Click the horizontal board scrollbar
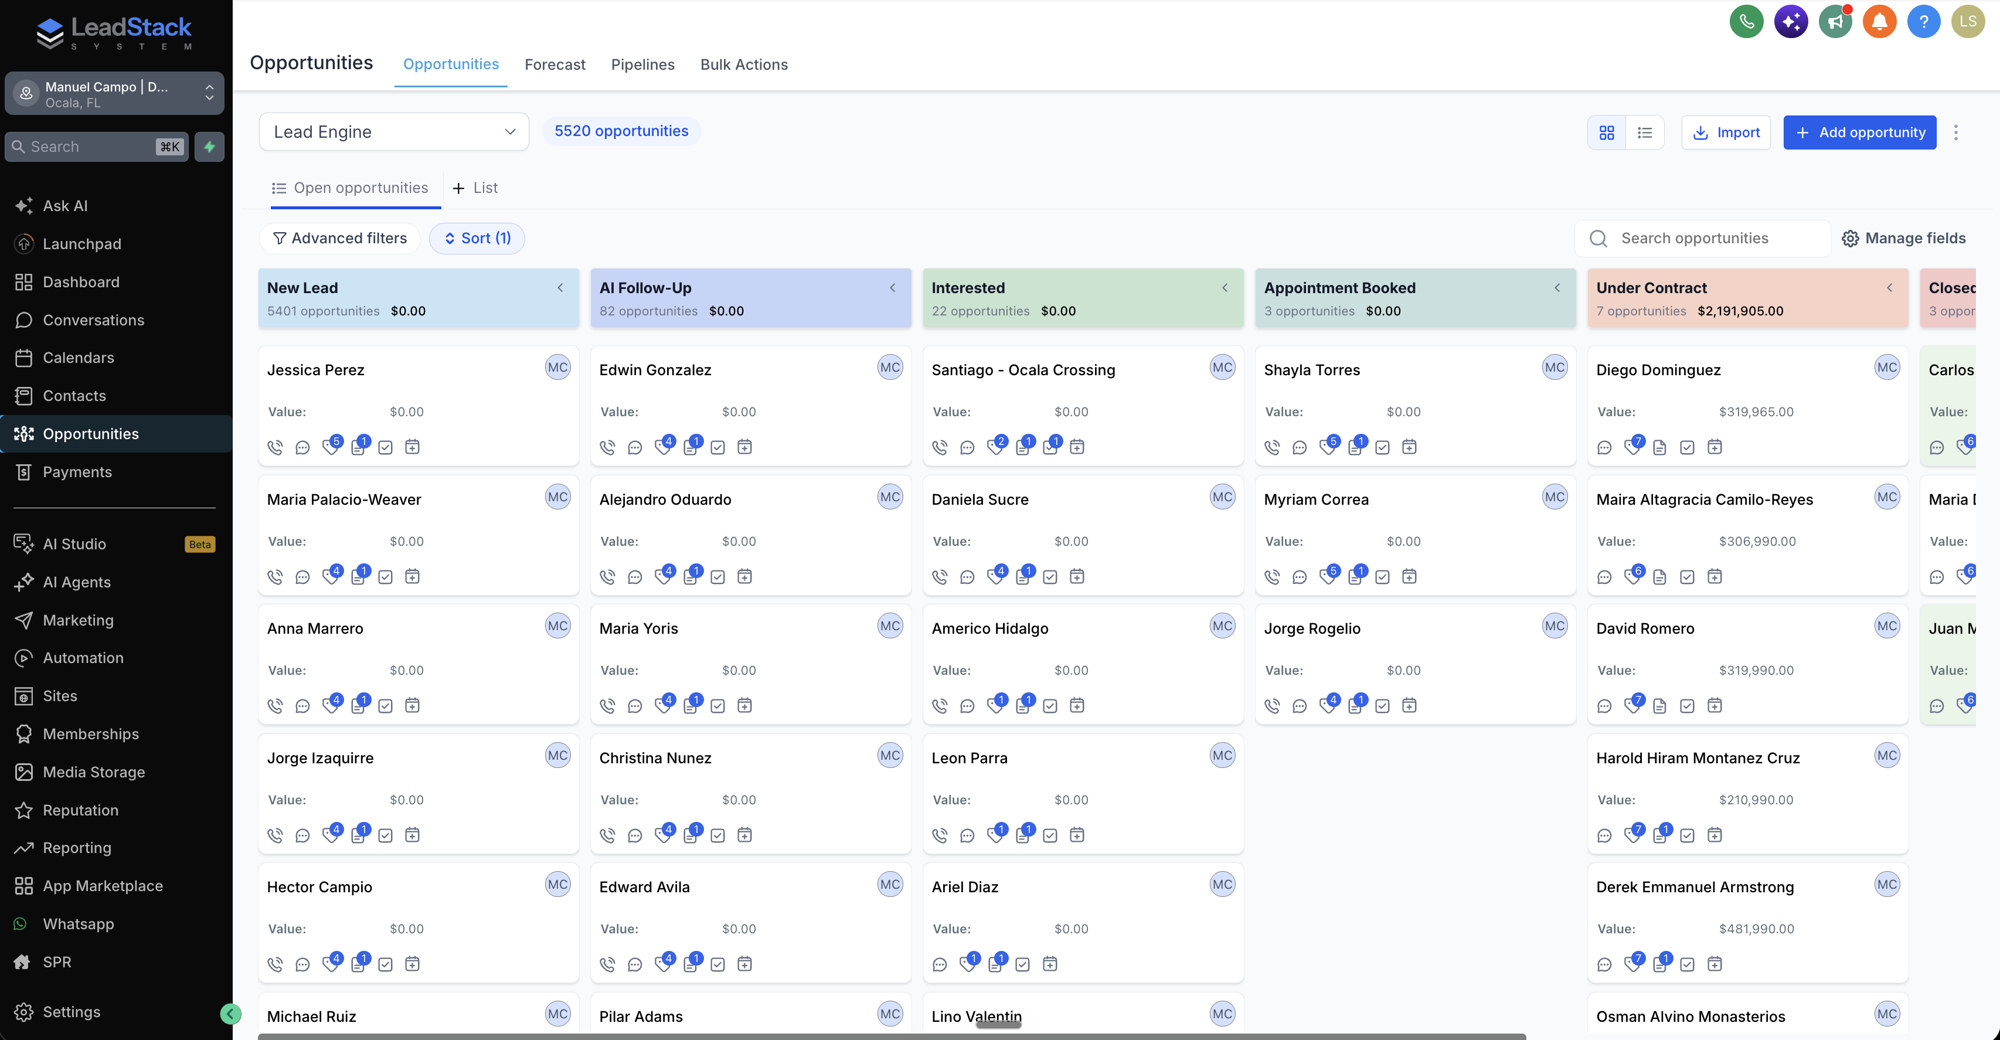Image resolution: width=2000 pixels, height=1040 pixels. 892,1036
